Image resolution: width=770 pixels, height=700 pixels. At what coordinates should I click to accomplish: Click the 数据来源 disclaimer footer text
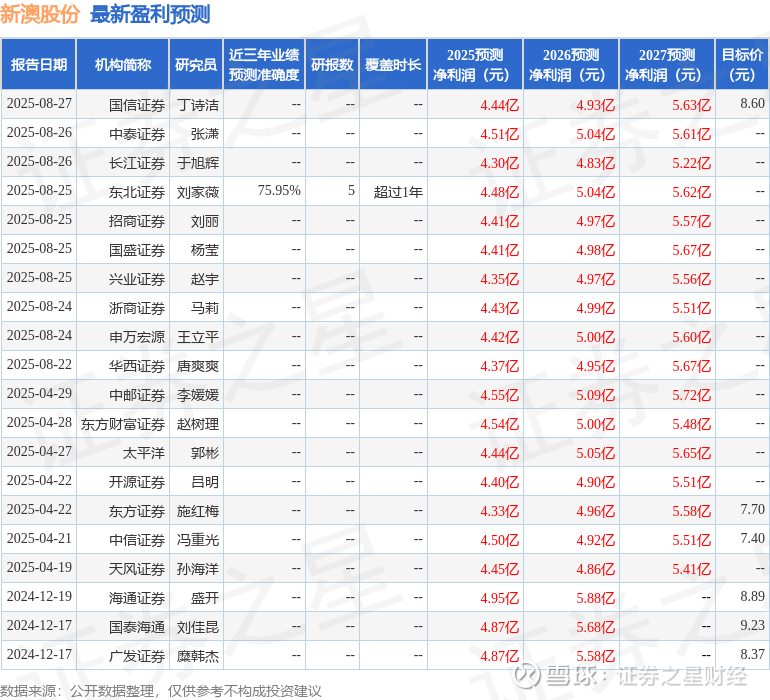coord(161,691)
